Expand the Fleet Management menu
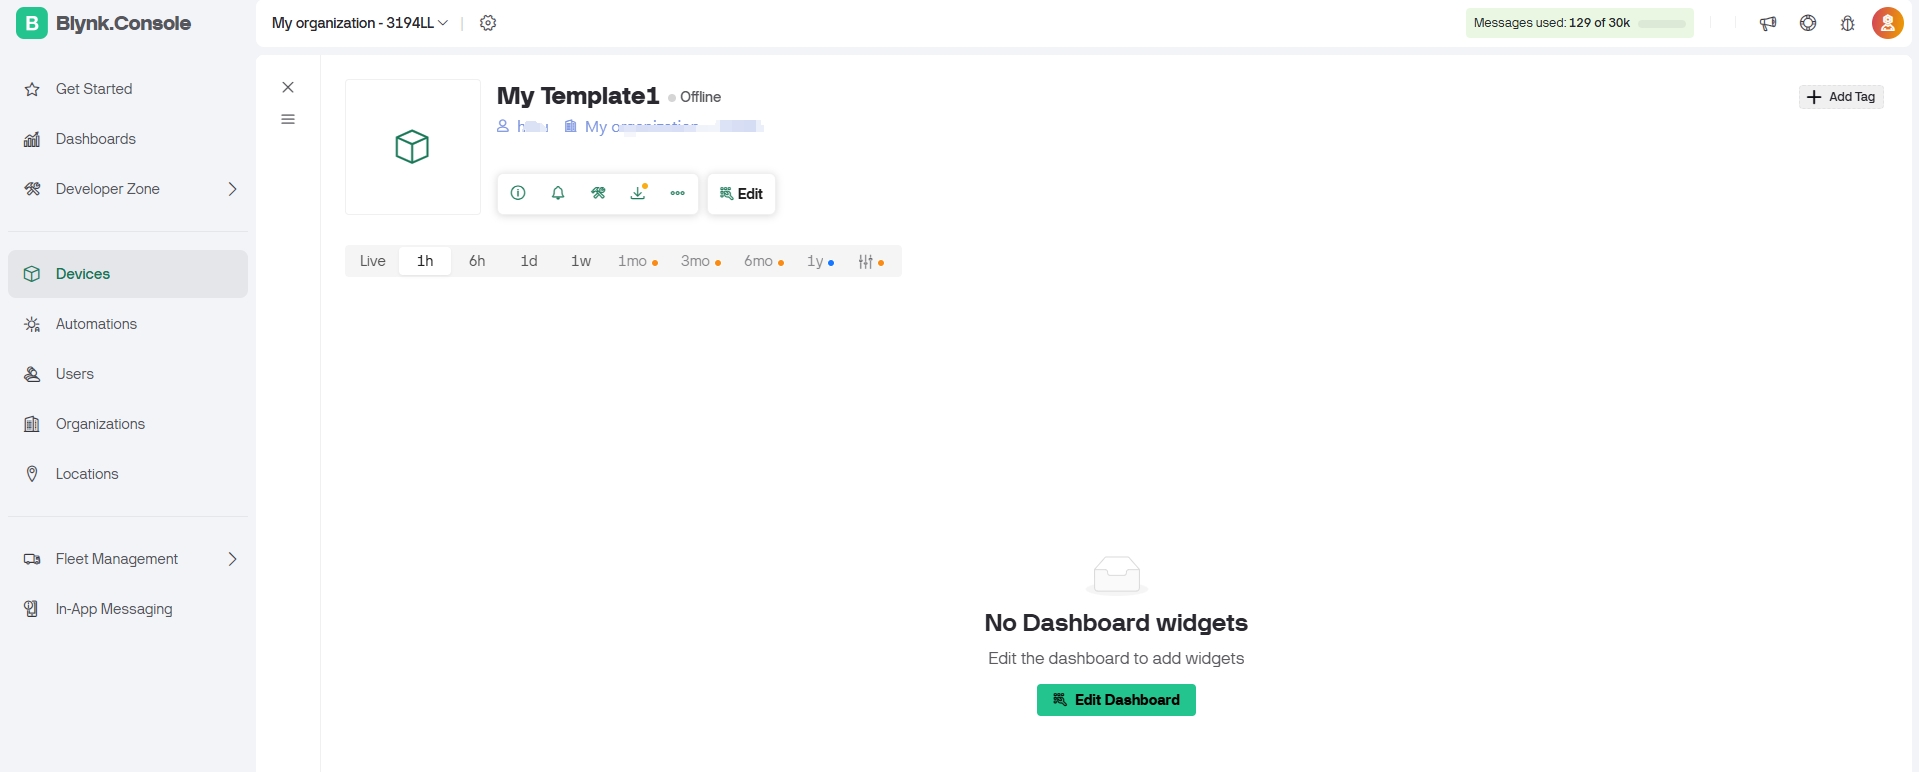This screenshot has height=772, width=1919. 128,559
